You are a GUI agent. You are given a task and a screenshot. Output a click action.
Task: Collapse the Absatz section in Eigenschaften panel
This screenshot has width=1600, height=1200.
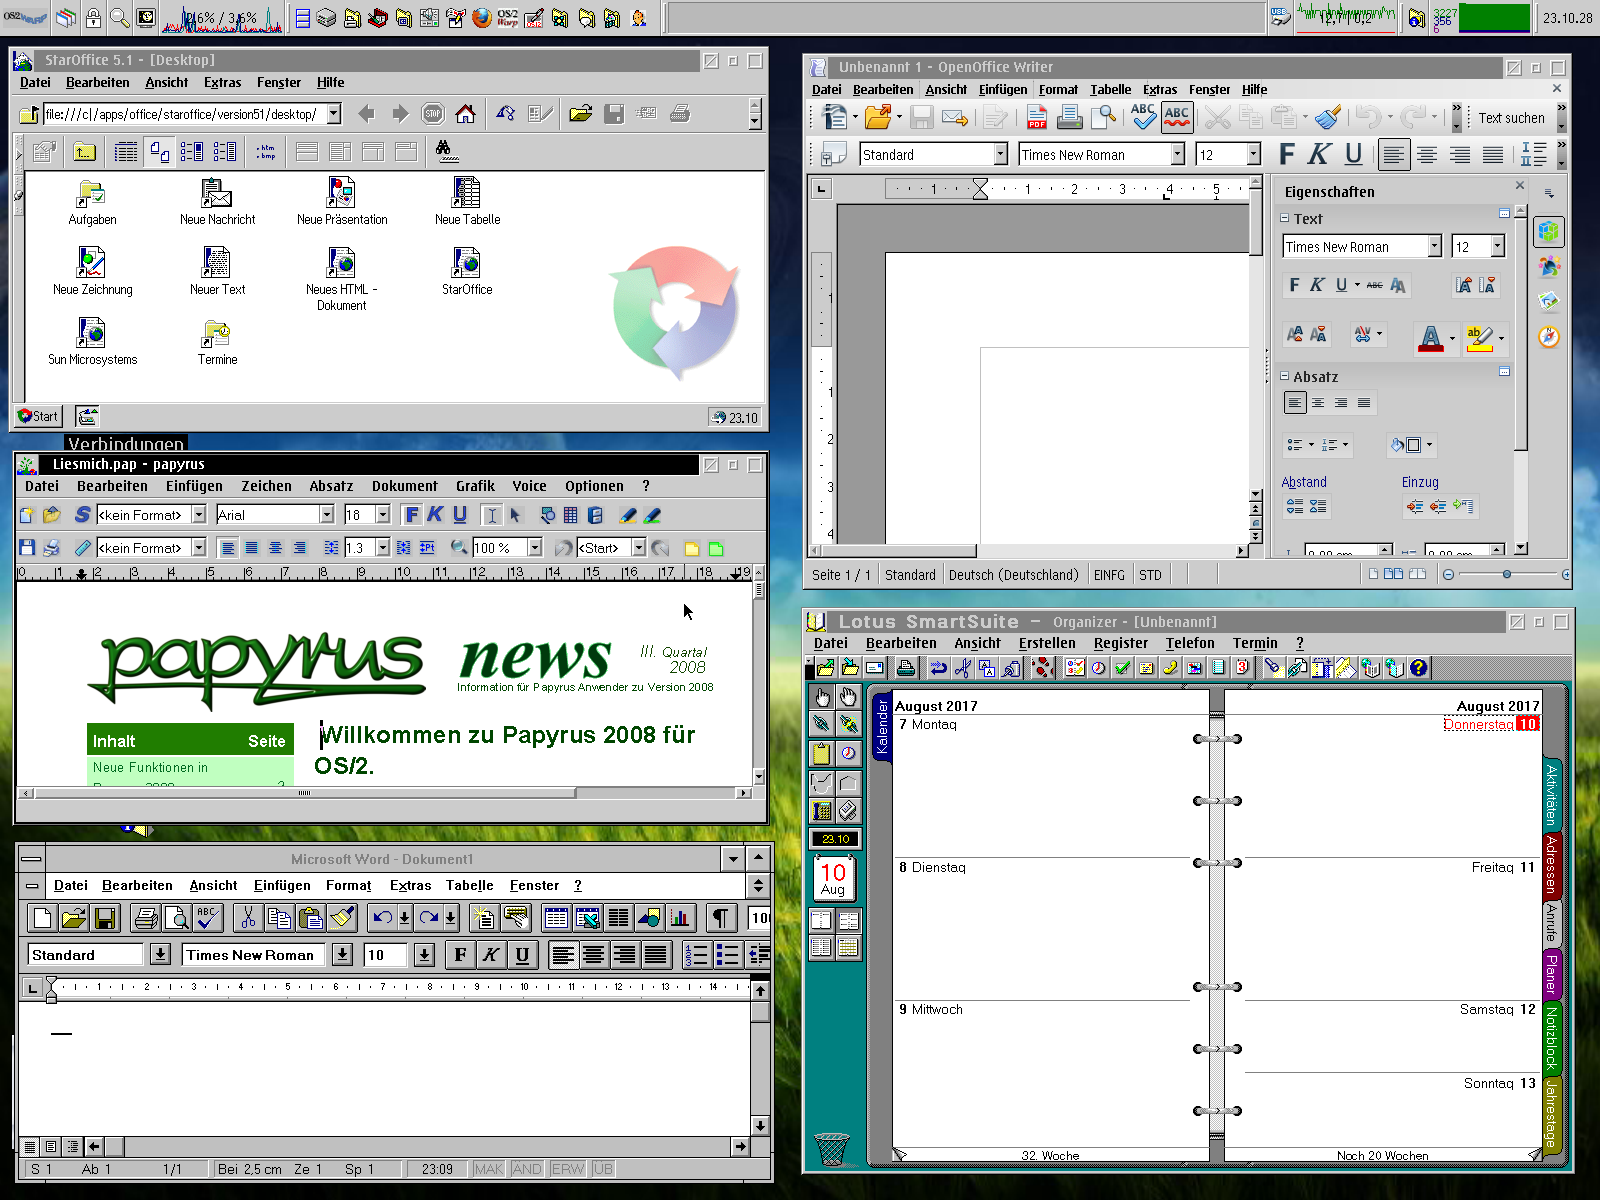1285,376
